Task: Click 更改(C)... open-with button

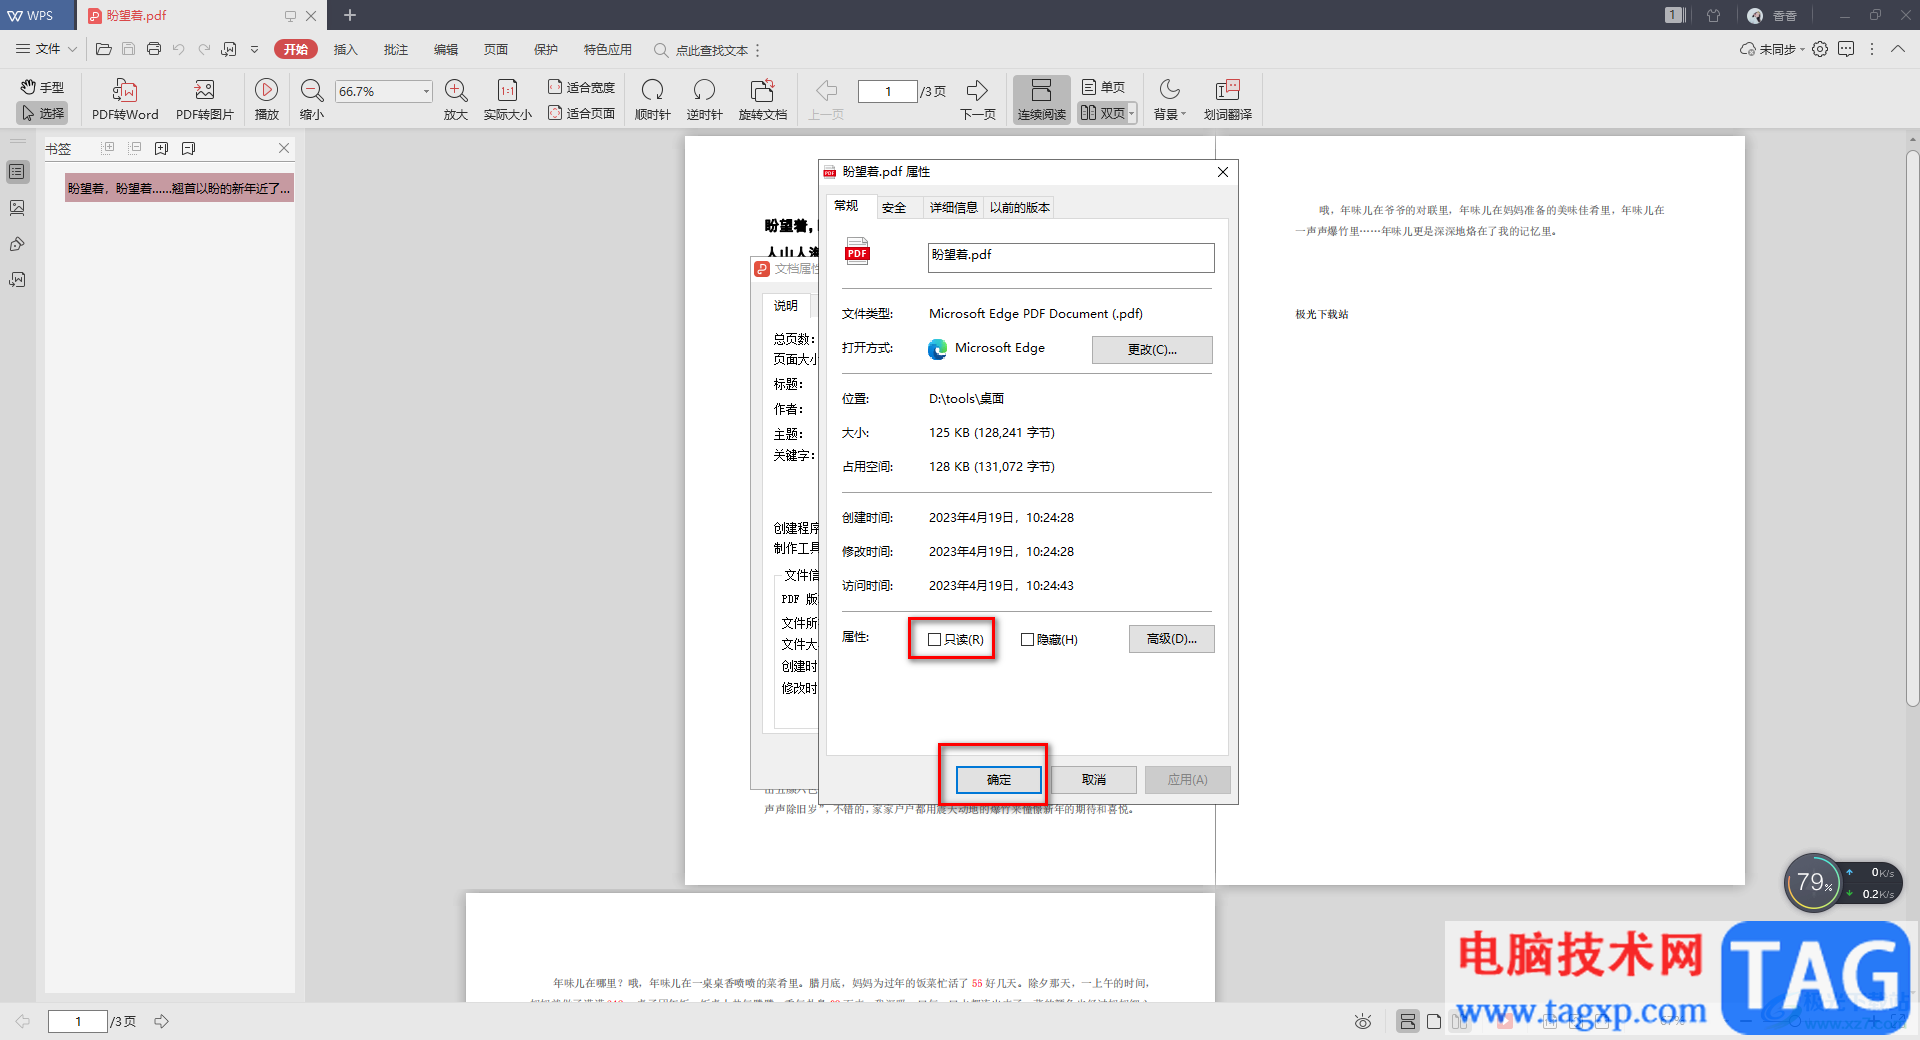Action: pyautogui.click(x=1152, y=349)
